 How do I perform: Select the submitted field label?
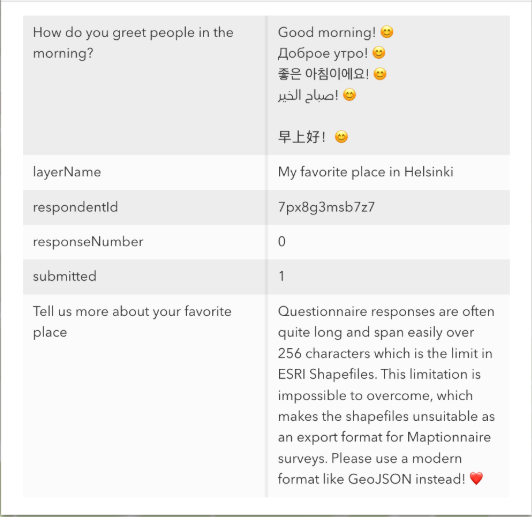65,276
